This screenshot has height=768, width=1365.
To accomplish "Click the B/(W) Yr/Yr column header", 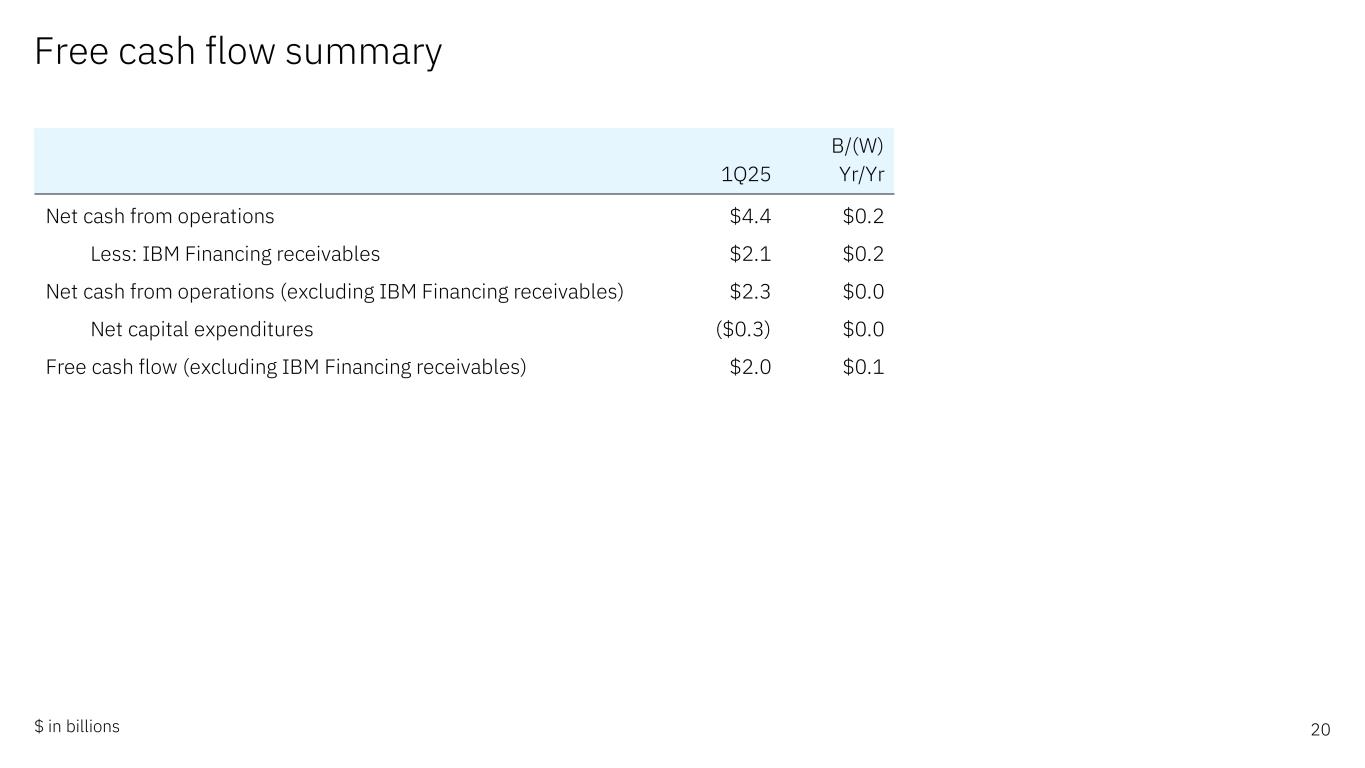I will [x=858, y=161].
